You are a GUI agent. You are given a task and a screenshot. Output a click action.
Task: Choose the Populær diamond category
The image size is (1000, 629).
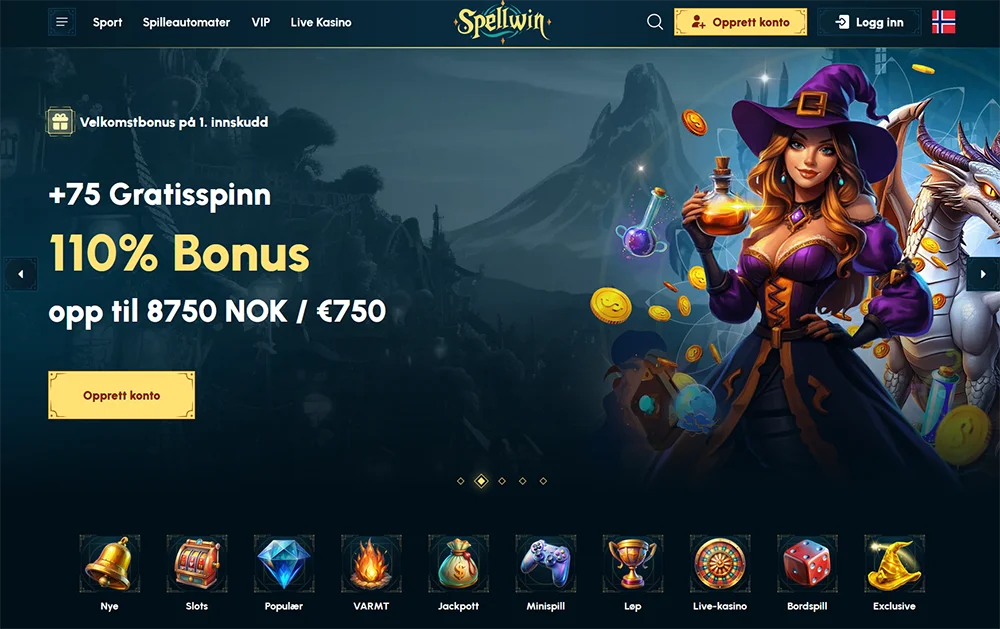click(284, 564)
